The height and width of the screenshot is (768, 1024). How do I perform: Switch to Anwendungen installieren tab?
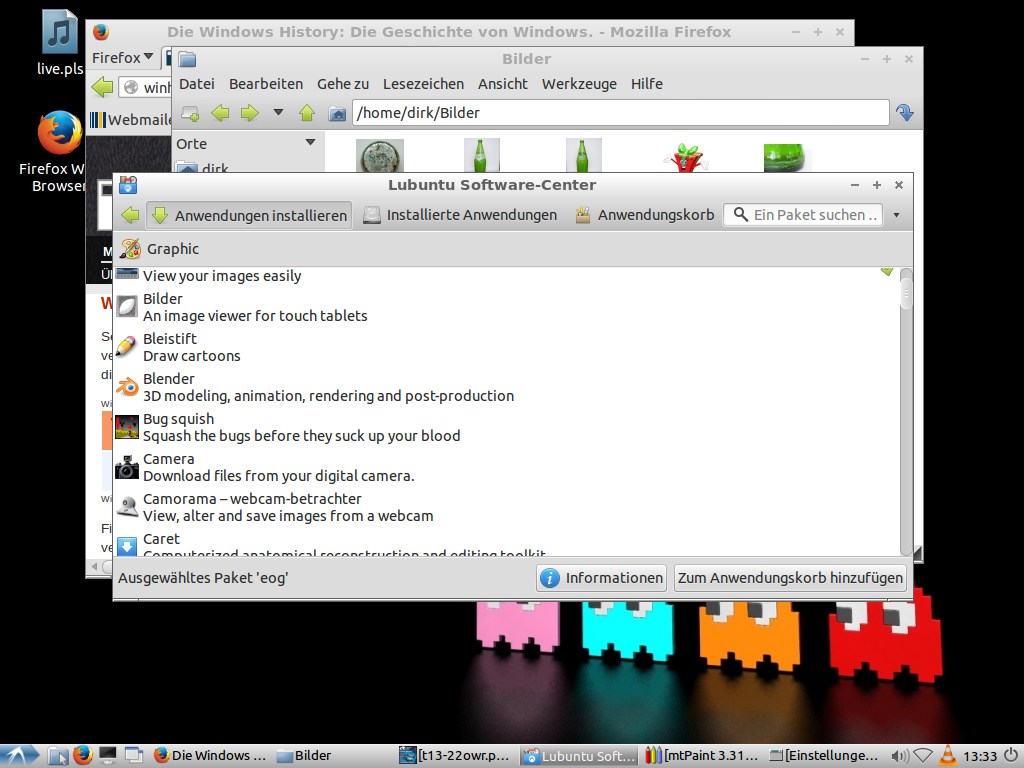pos(249,215)
